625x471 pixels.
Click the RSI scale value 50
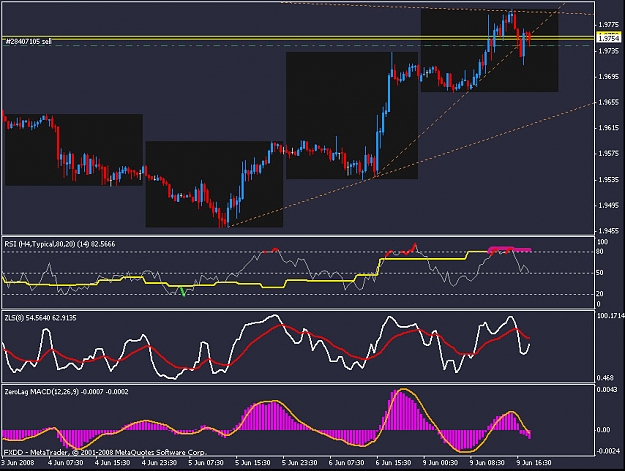coord(601,273)
